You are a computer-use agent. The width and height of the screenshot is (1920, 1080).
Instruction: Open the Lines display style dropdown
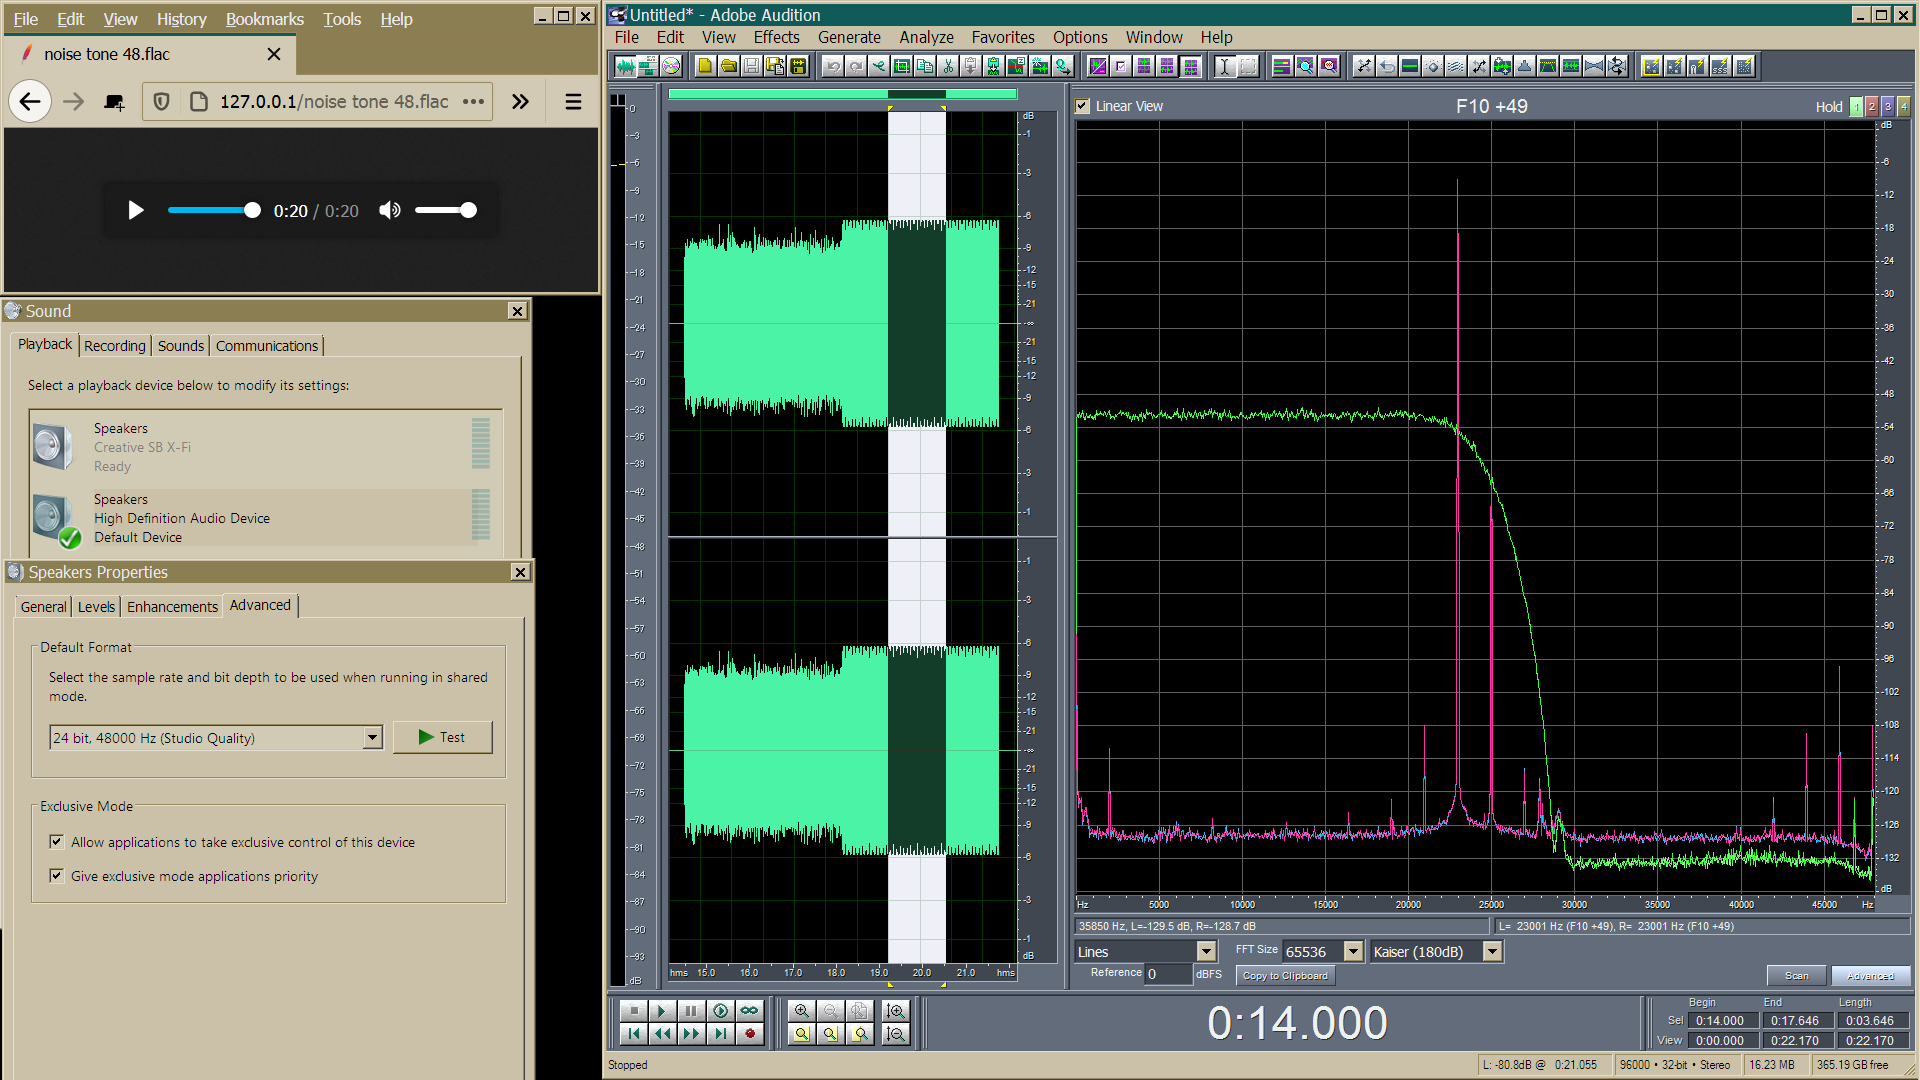pyautogui.click(x=1206, y=952)
